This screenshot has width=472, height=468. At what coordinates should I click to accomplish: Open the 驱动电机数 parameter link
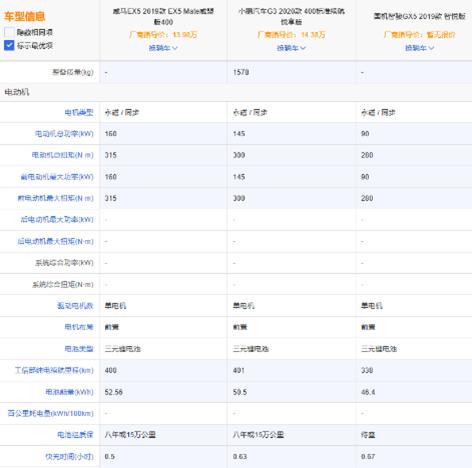click(75, 306)
